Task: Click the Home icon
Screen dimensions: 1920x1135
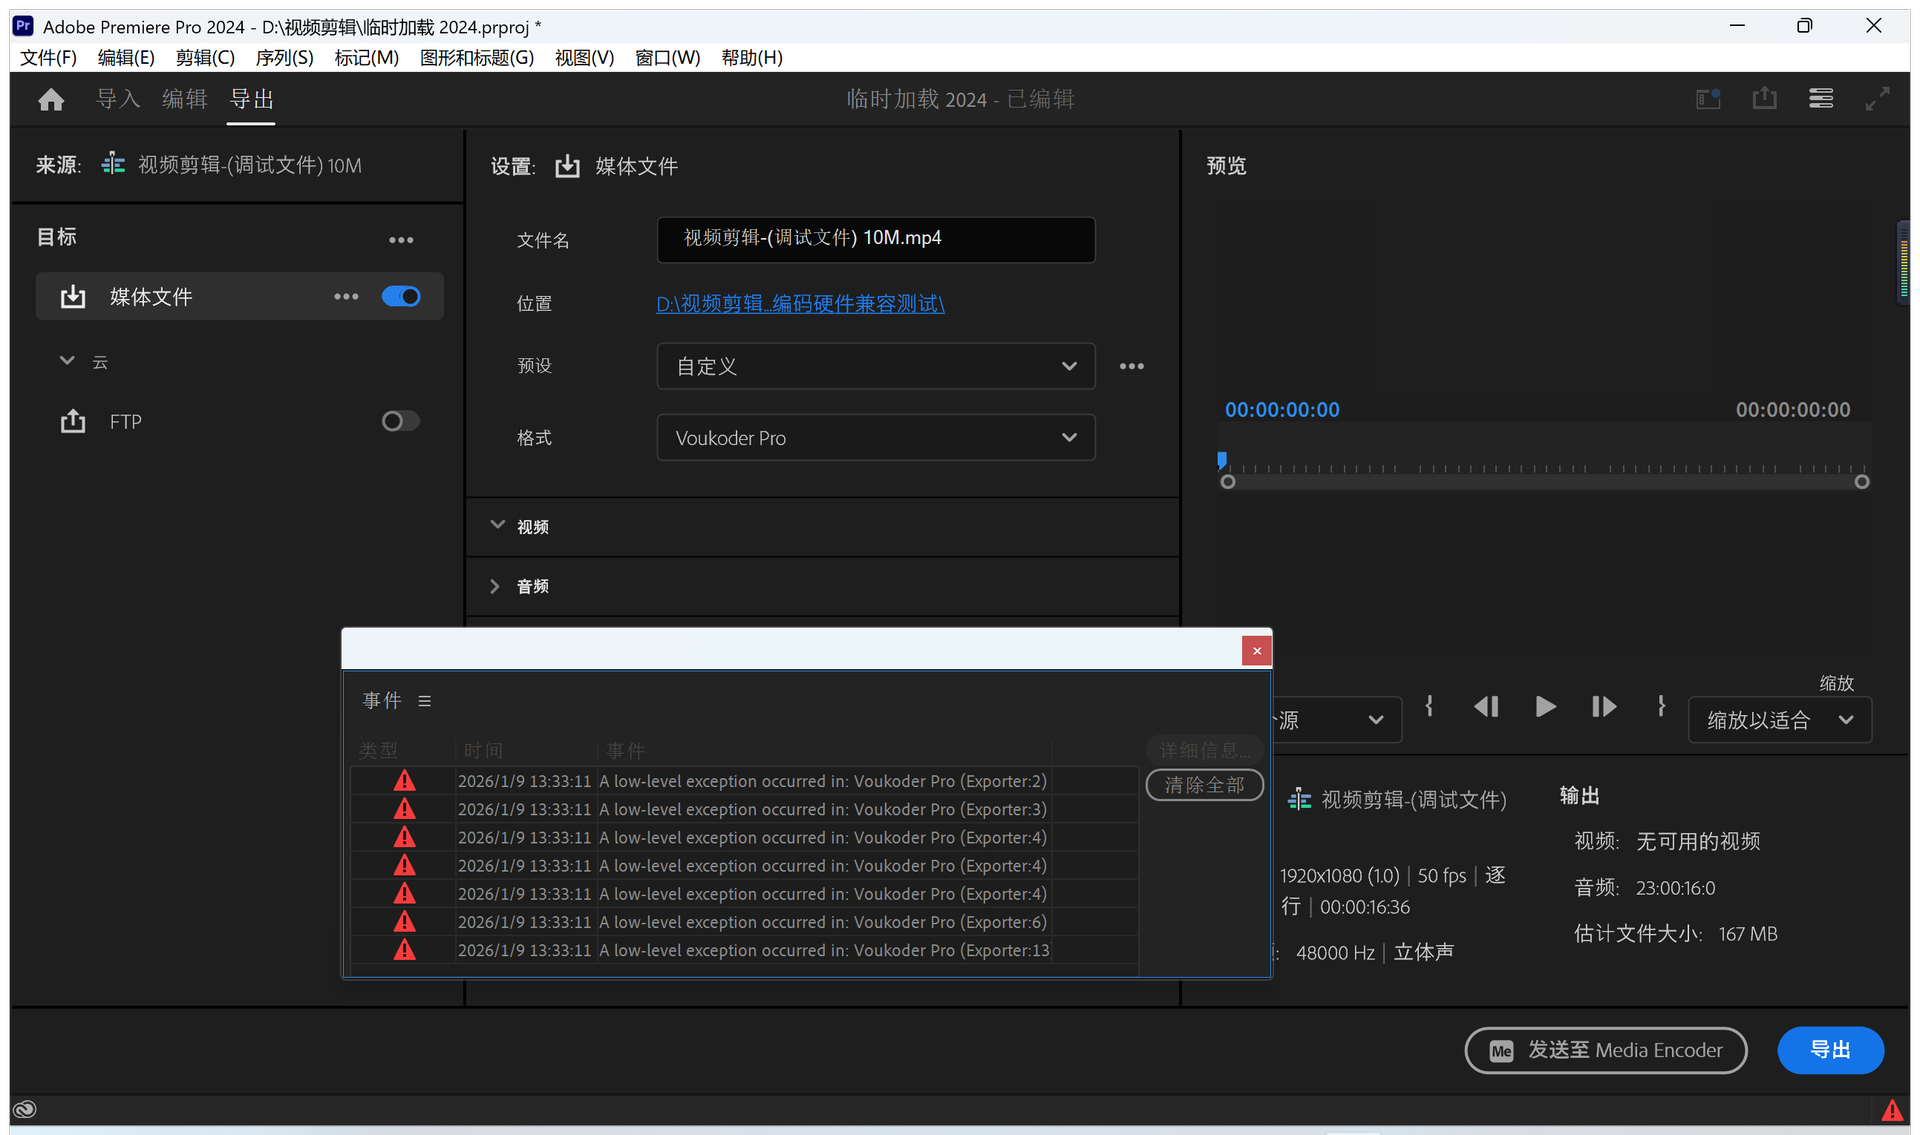Action: [51, 99]
